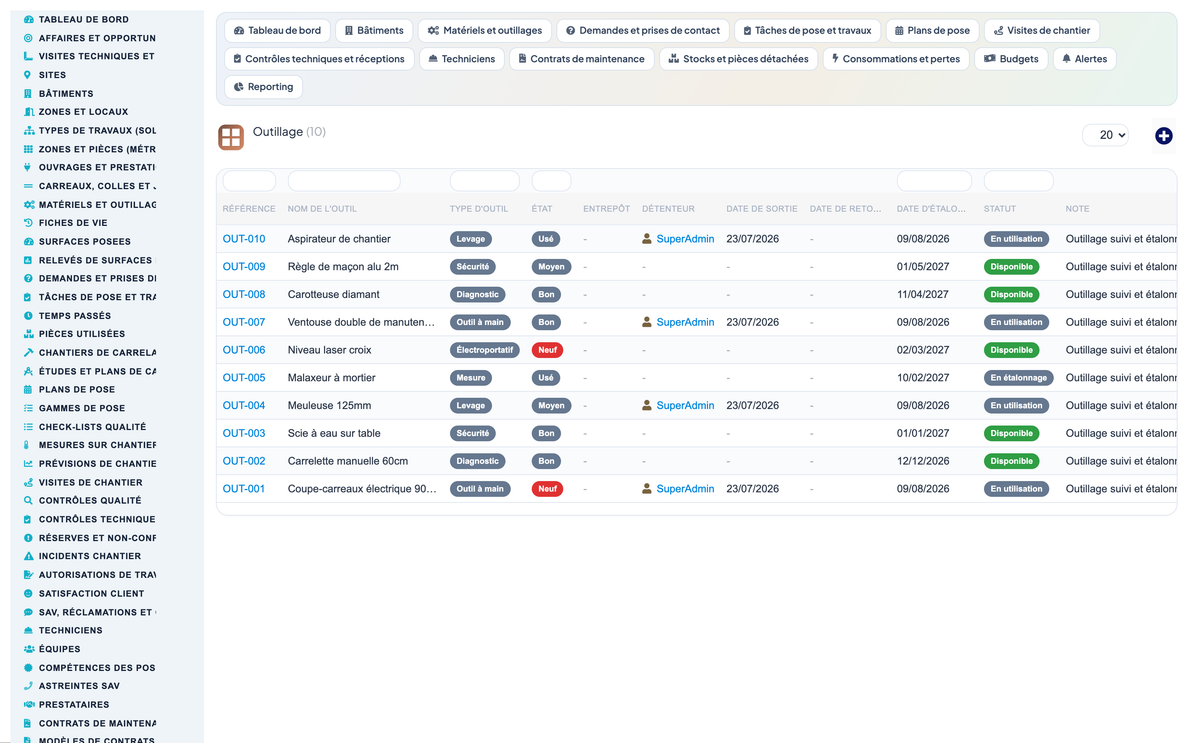Click the Incidents chantier warning icon

click(x=28, y=556)
